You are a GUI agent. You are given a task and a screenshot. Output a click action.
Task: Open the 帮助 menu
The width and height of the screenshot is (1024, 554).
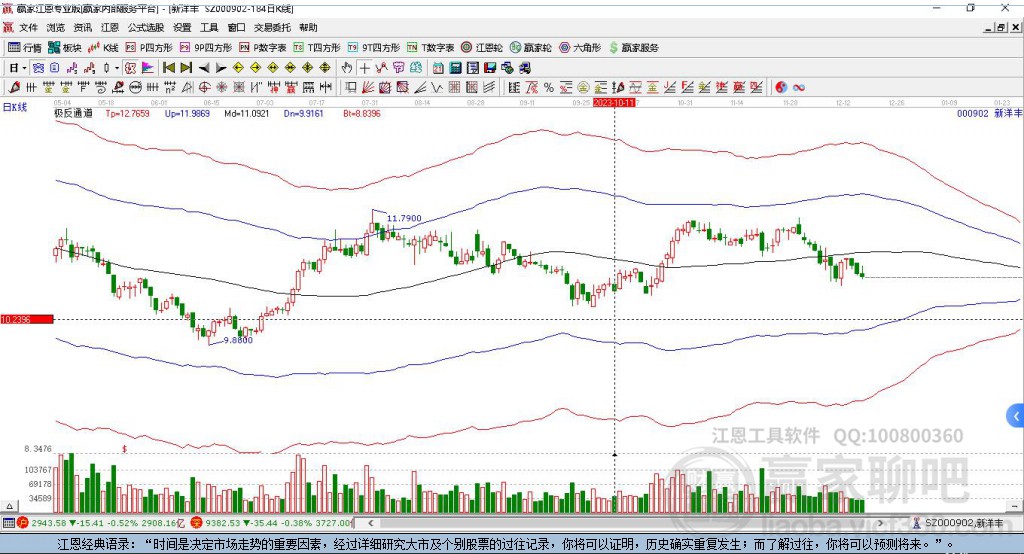click(x=308, y=27)
